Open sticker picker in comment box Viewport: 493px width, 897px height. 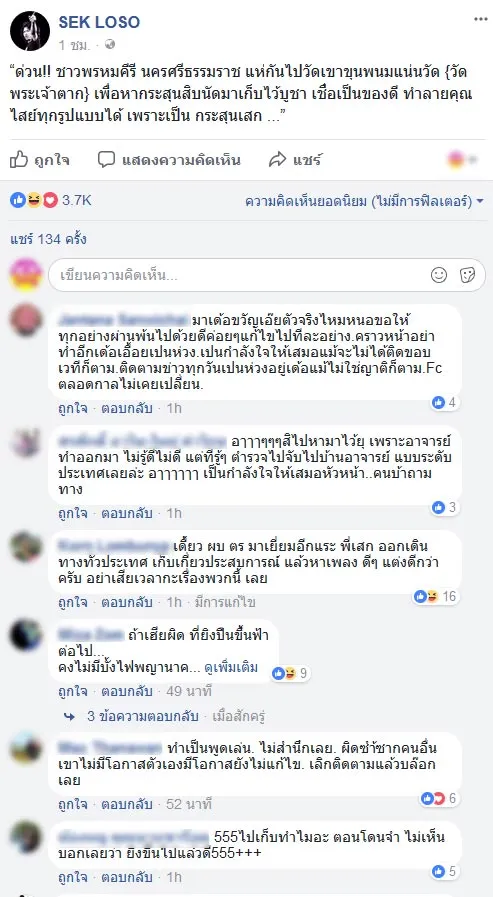tap(468, 275)
